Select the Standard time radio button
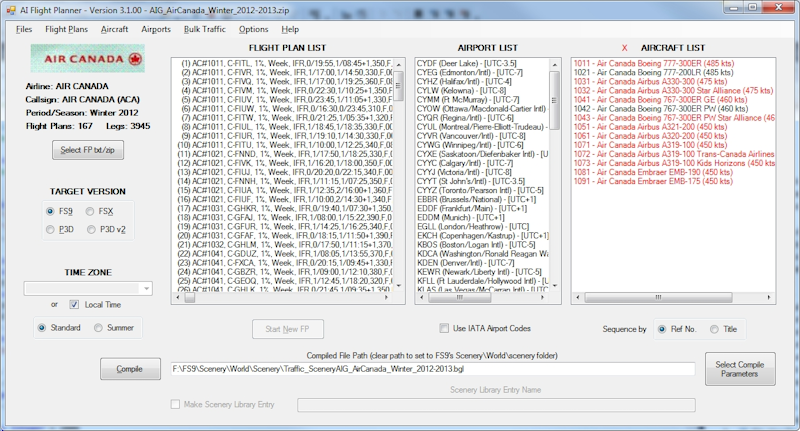The width and height of the screenshot is (800, 431). [42, 328]
